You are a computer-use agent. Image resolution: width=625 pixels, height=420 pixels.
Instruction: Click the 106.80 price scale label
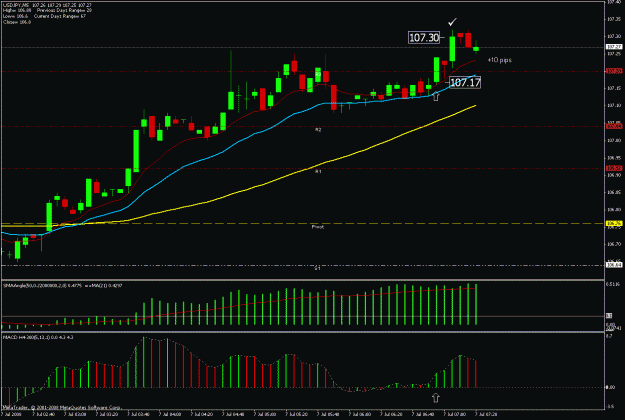click(614, 210)
